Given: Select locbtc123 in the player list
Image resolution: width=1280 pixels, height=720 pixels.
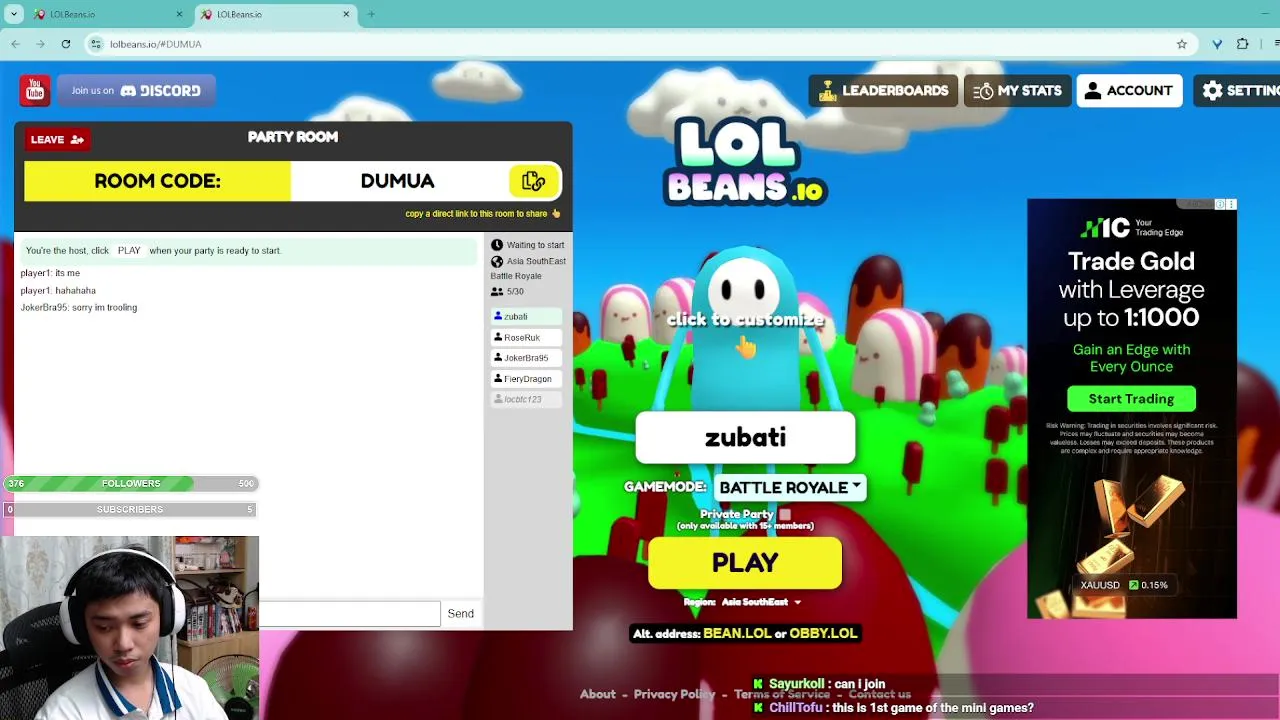Looking at the screenshot, I should pos(525,399).
